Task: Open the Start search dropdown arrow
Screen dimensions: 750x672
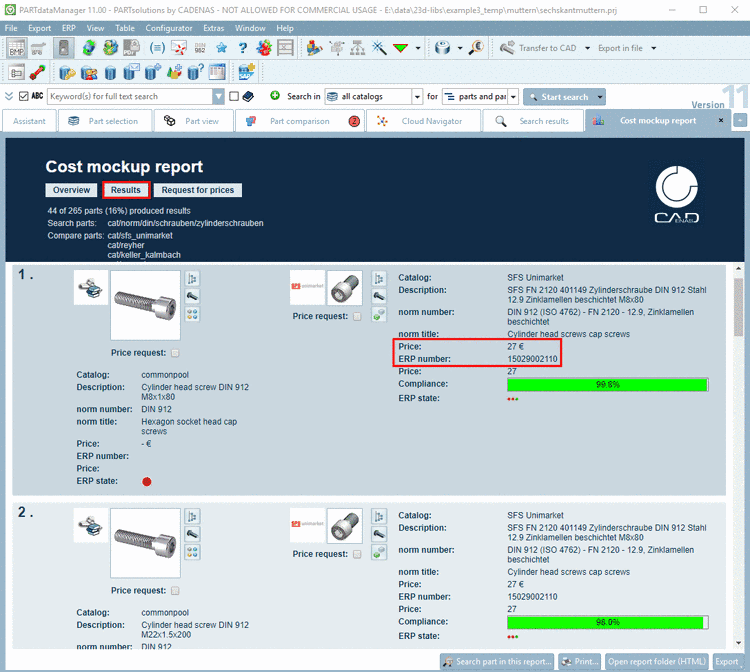Action: click(x=600, y=97)
